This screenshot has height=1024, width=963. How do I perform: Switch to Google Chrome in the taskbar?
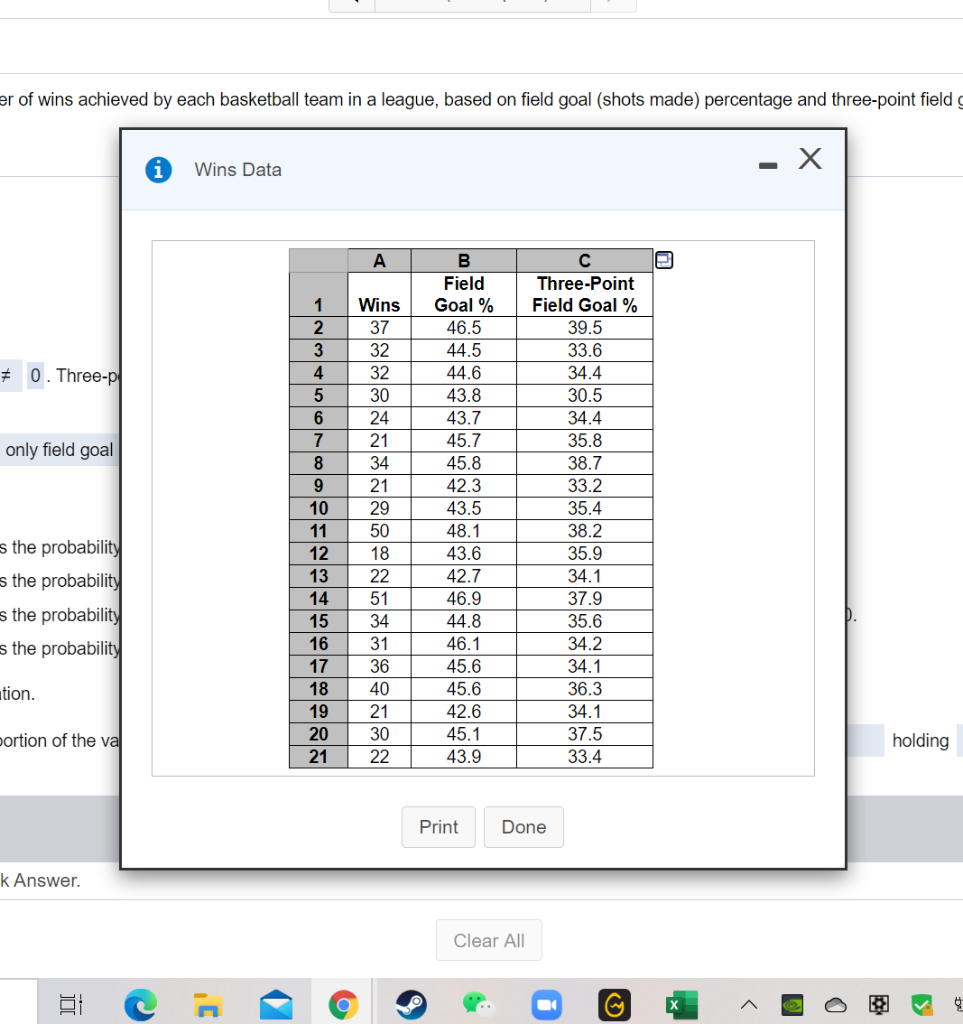(343, 1004)
